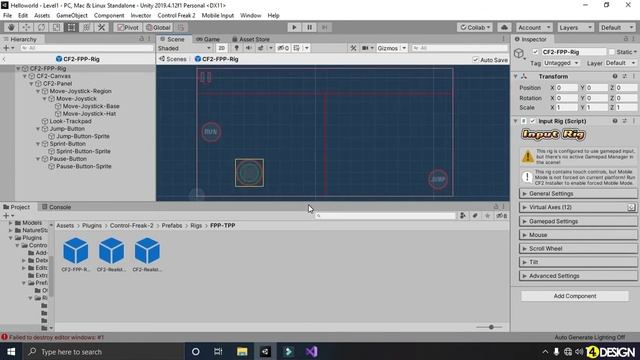The image size is (640, 360).
Task: Toggle scene audio speaker icon
Action: click(249, 48)
